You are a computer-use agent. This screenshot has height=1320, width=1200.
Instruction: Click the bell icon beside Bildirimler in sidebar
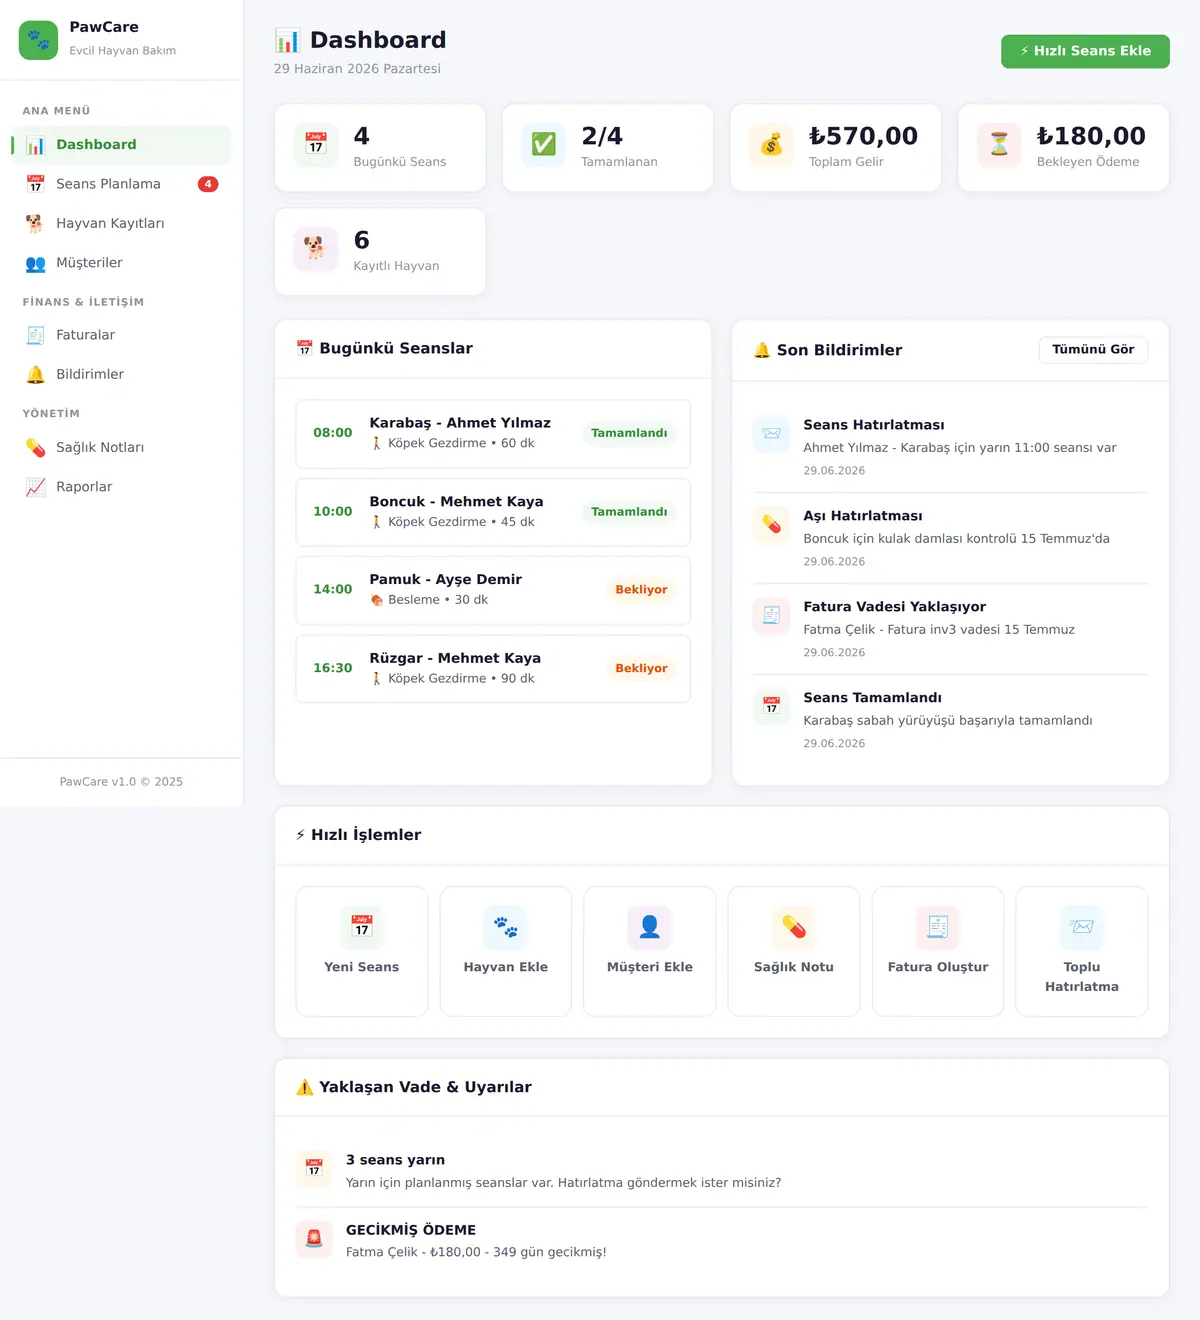coord(35,374)
